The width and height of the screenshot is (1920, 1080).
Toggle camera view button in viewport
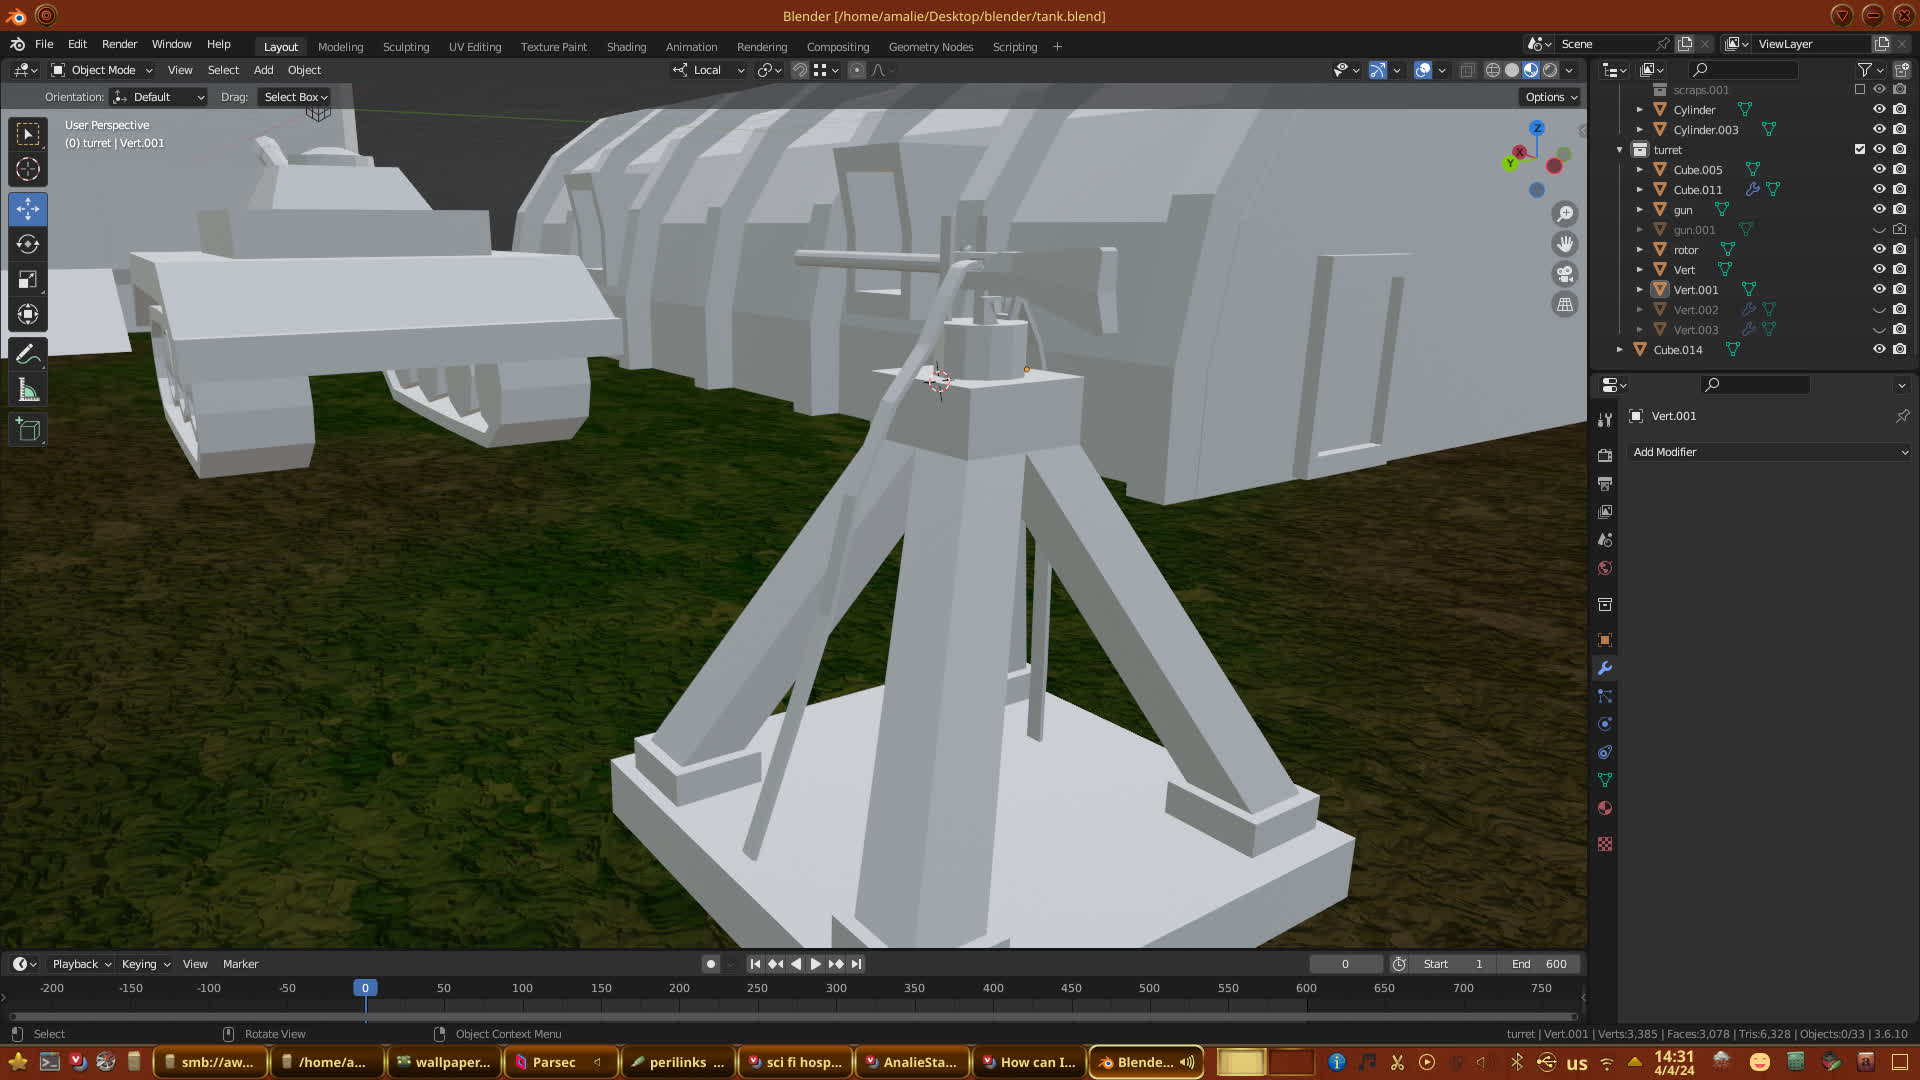1565,274
